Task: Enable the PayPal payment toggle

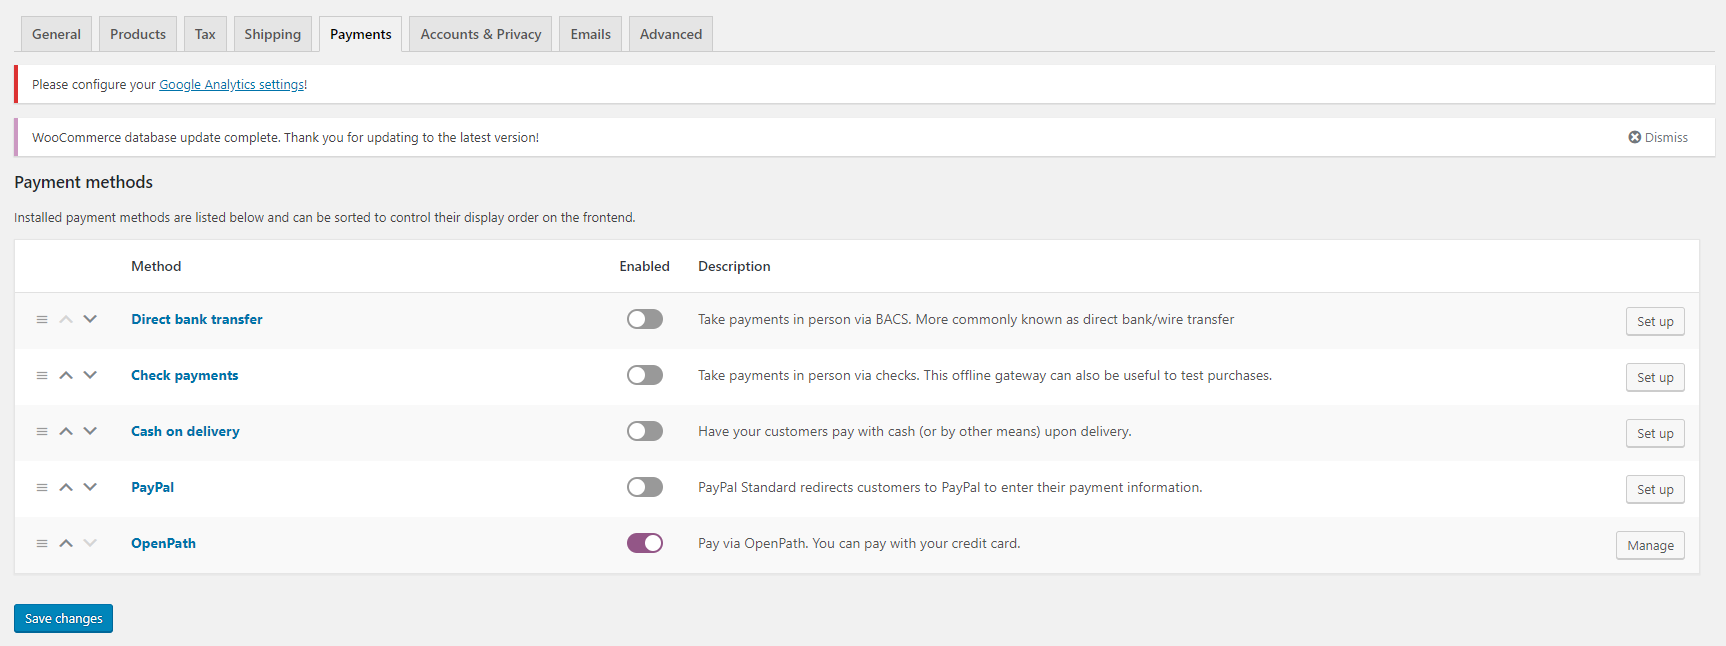Action: point(645,487)
